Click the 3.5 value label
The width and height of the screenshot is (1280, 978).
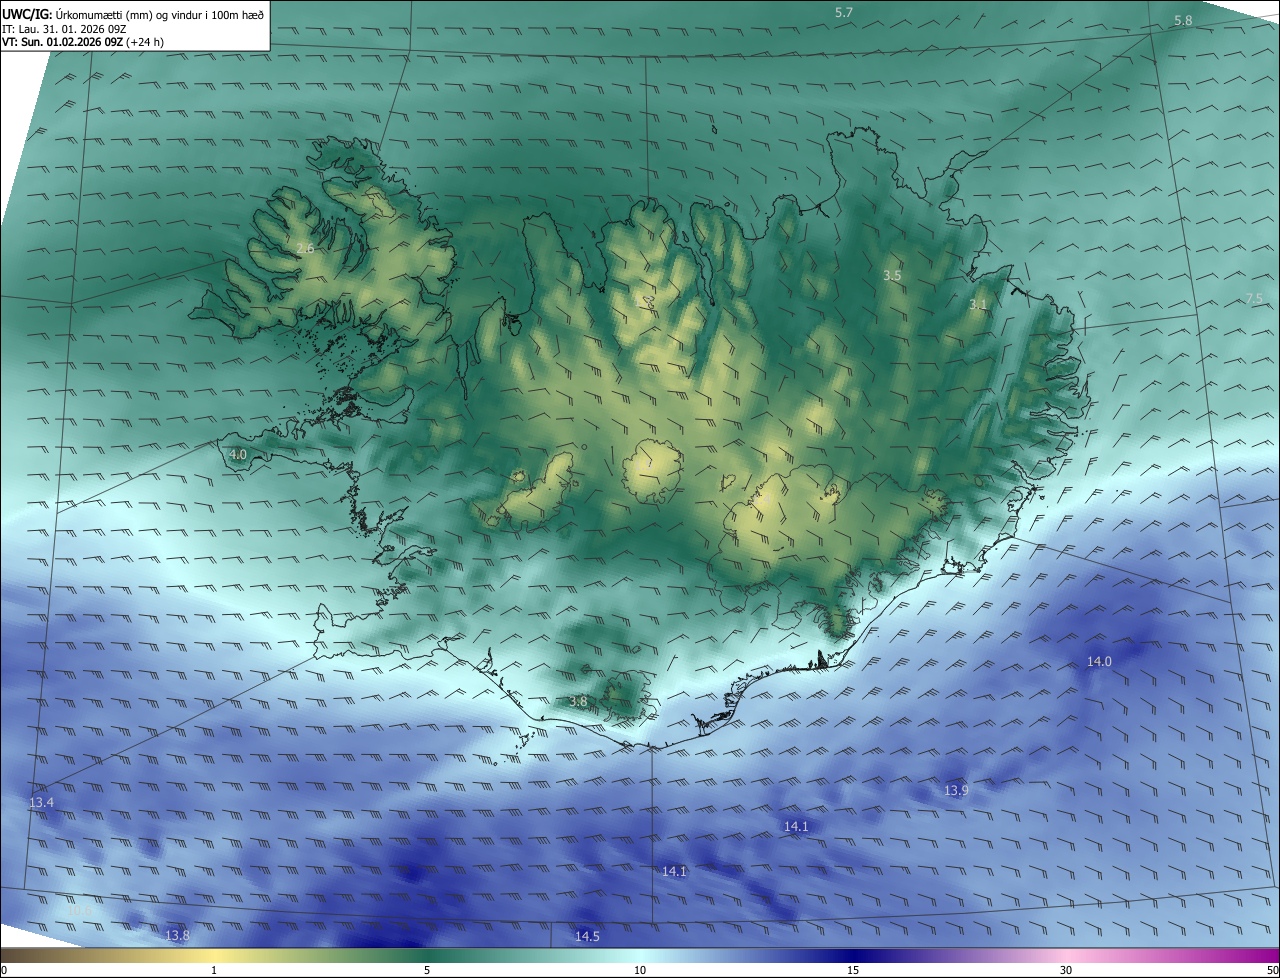(892, 274)
